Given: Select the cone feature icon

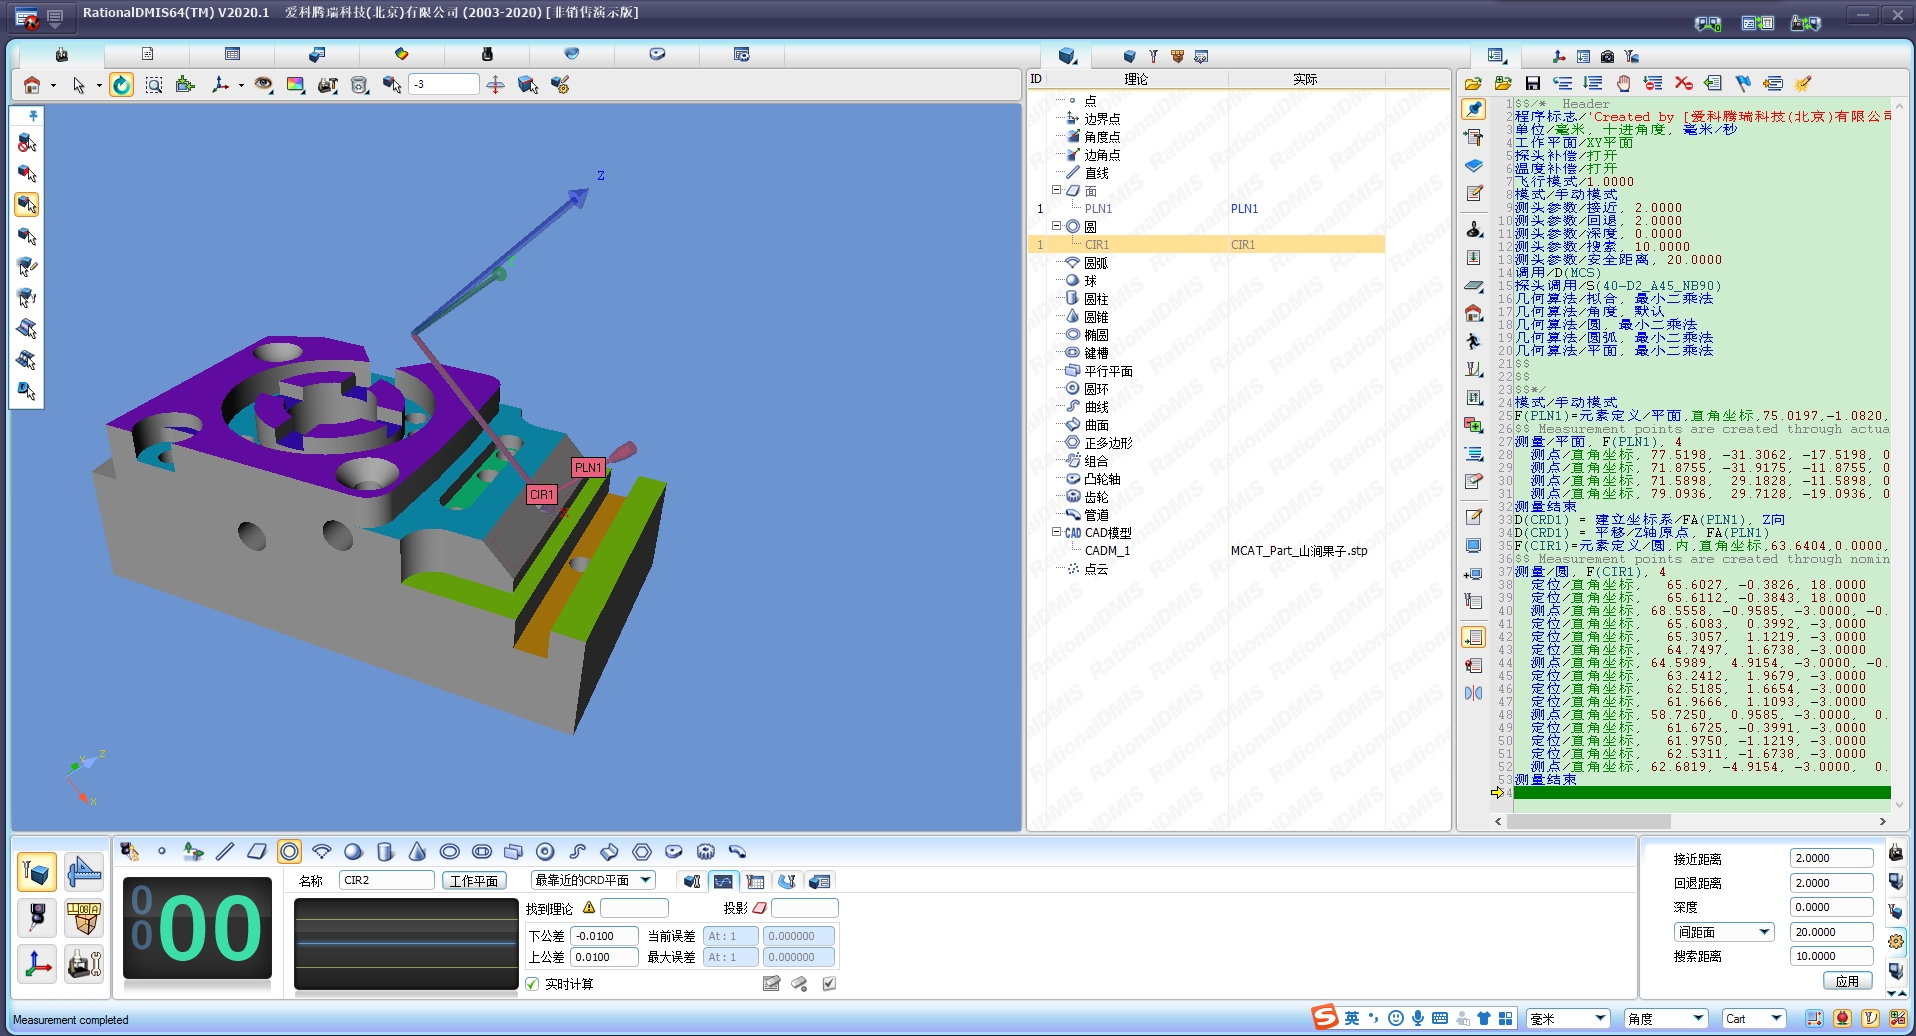Looking at the screenshot, I should click(x=417, y=852).
